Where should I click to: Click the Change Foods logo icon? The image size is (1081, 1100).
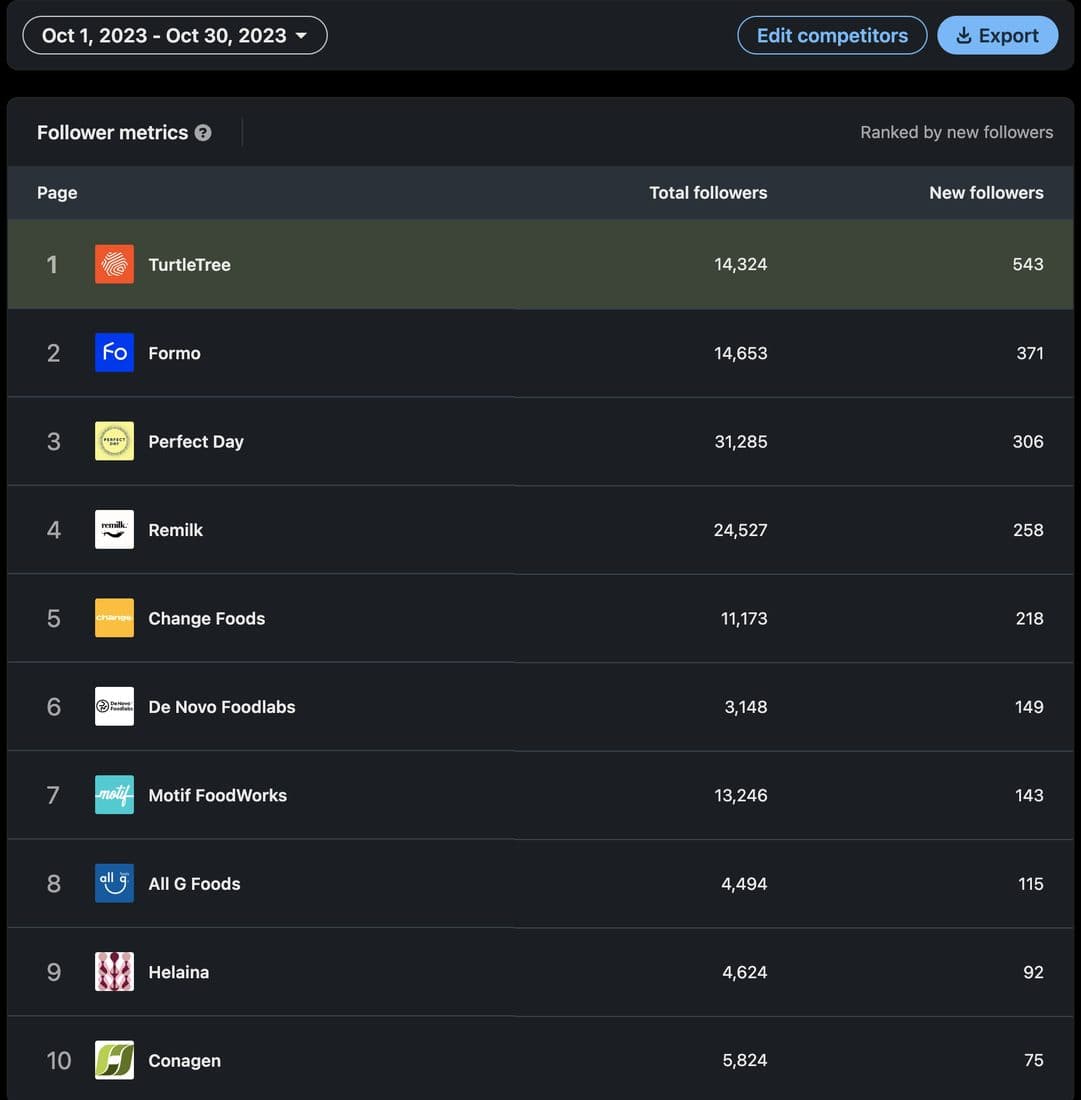click(114, 618)
